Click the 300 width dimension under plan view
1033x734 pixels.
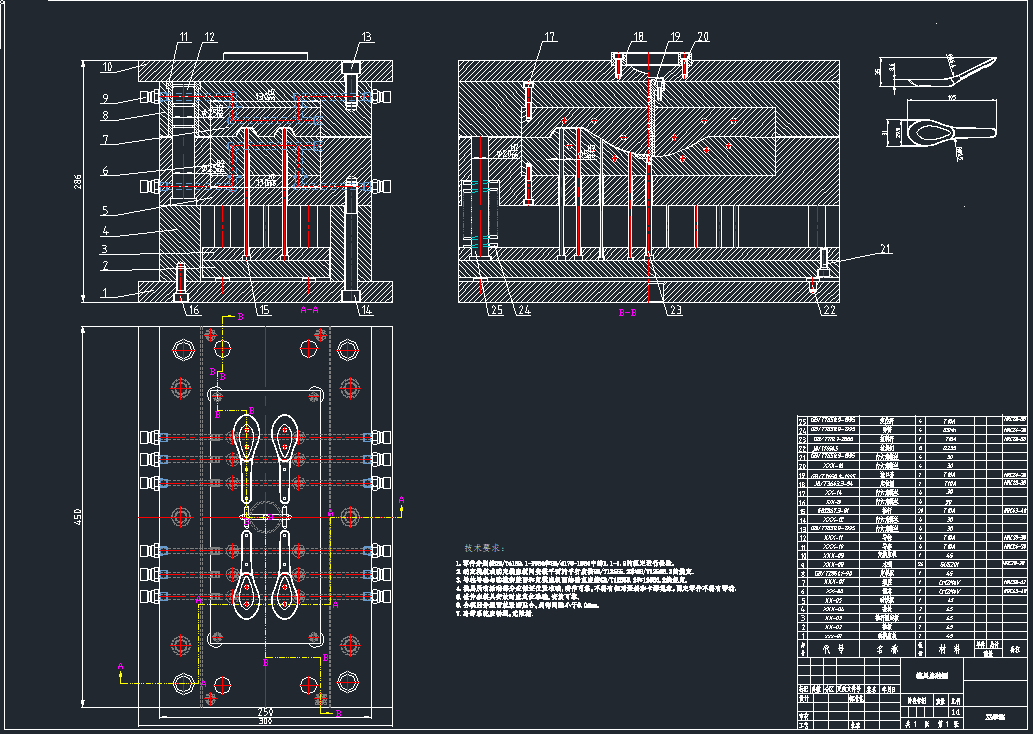tap(265, 721)
